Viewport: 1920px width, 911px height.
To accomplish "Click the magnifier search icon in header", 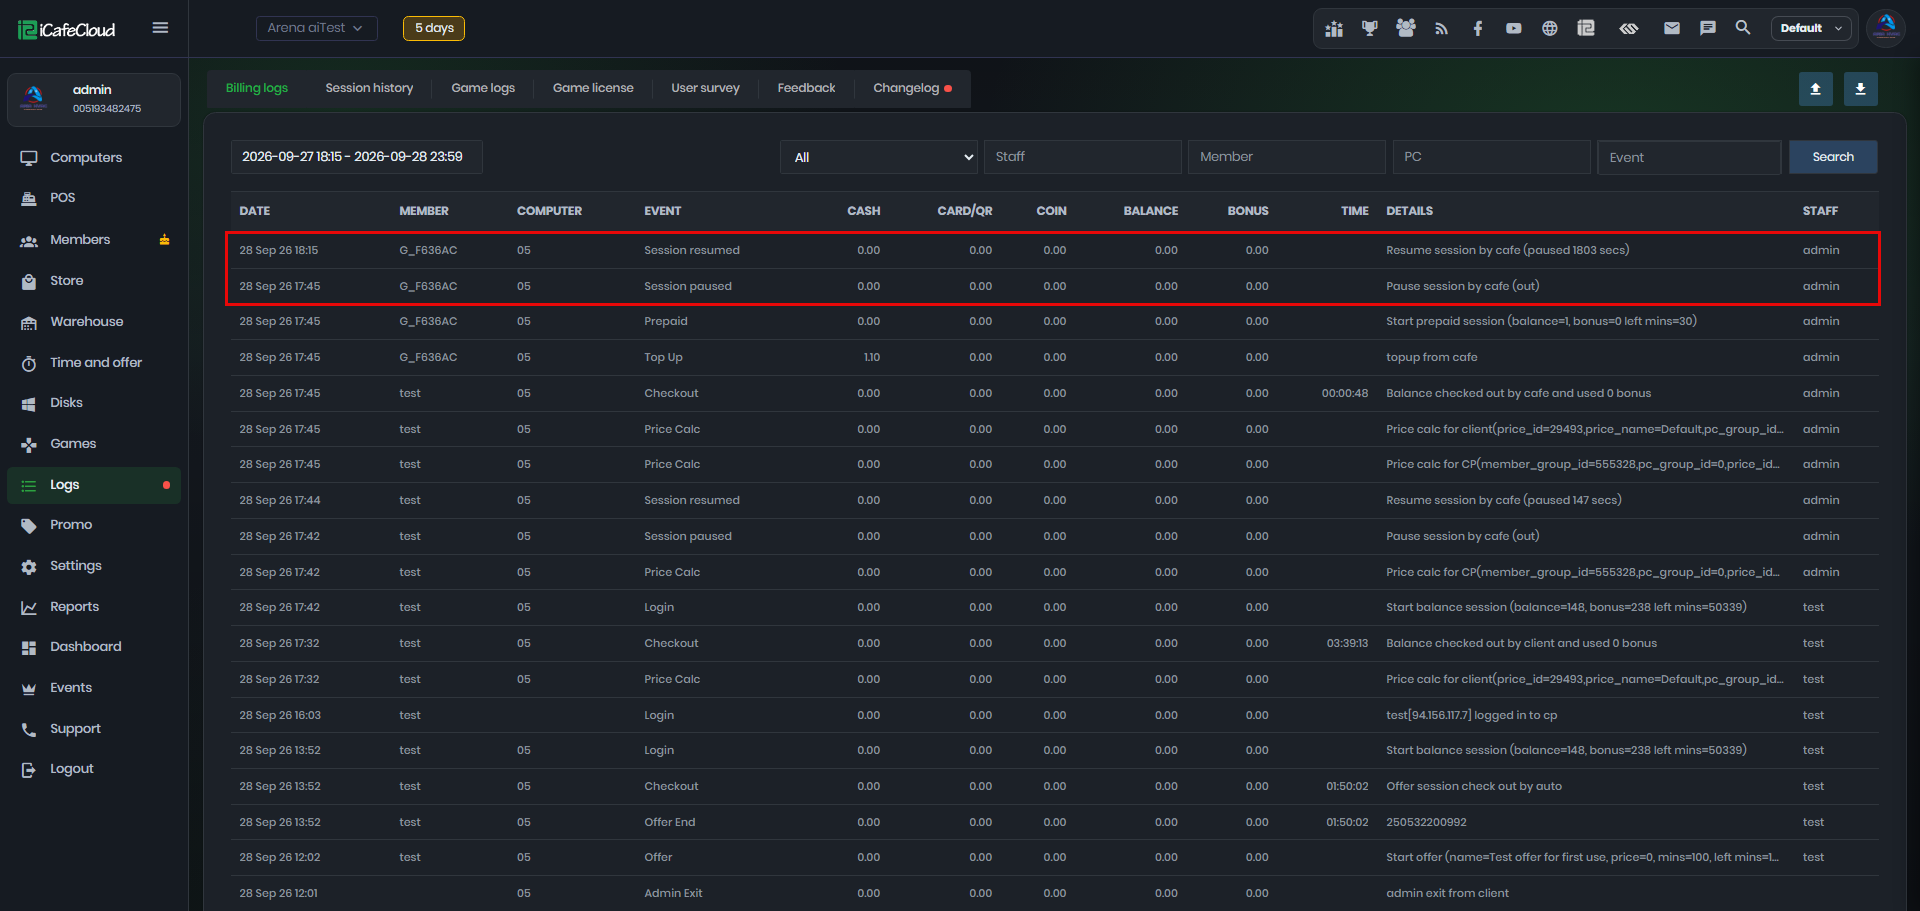I will click(1743, 28).
